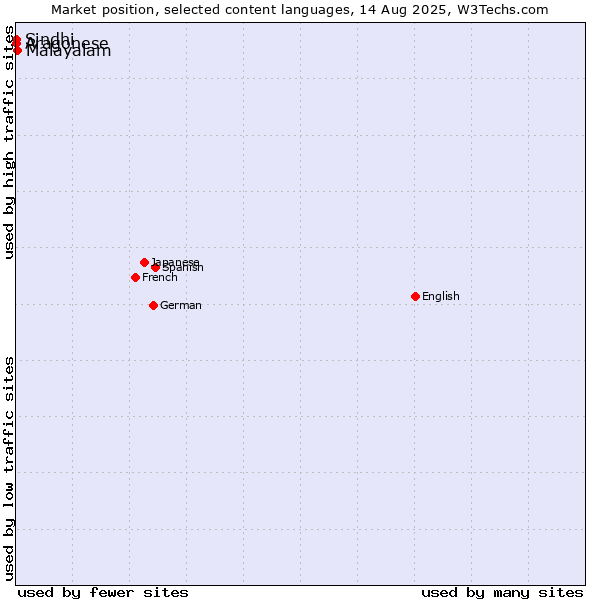
Task: Click the red Japanese data point
Action: pyautogui.click(x=144, y=262)
